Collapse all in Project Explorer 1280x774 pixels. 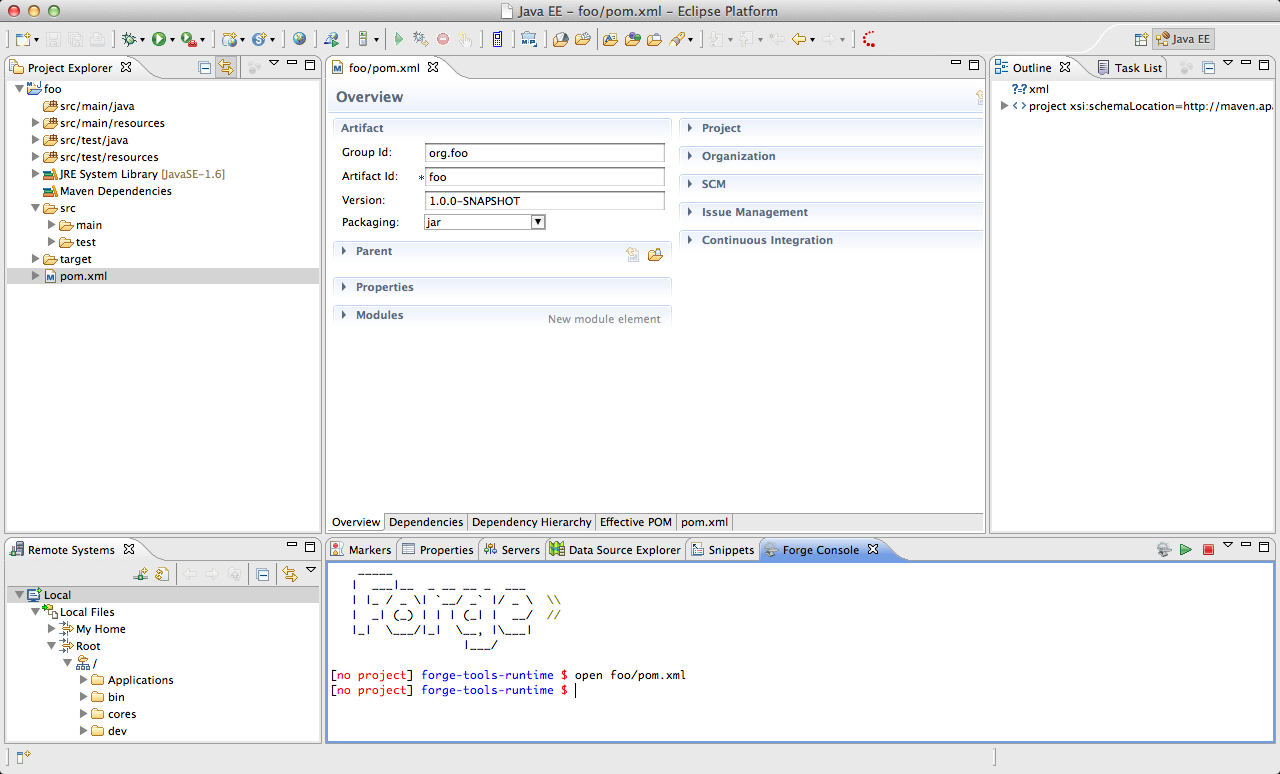[205, 67]
